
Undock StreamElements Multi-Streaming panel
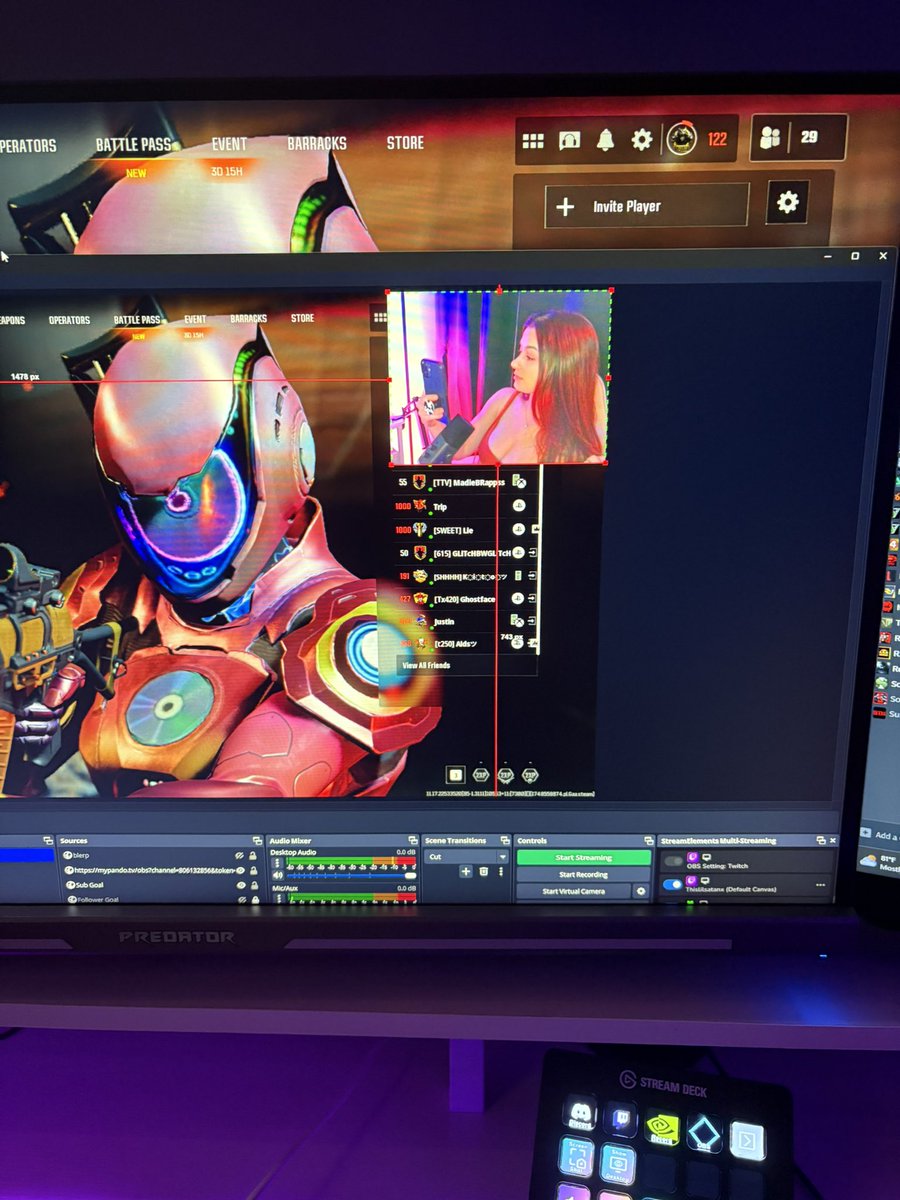(x=821, y=840)
